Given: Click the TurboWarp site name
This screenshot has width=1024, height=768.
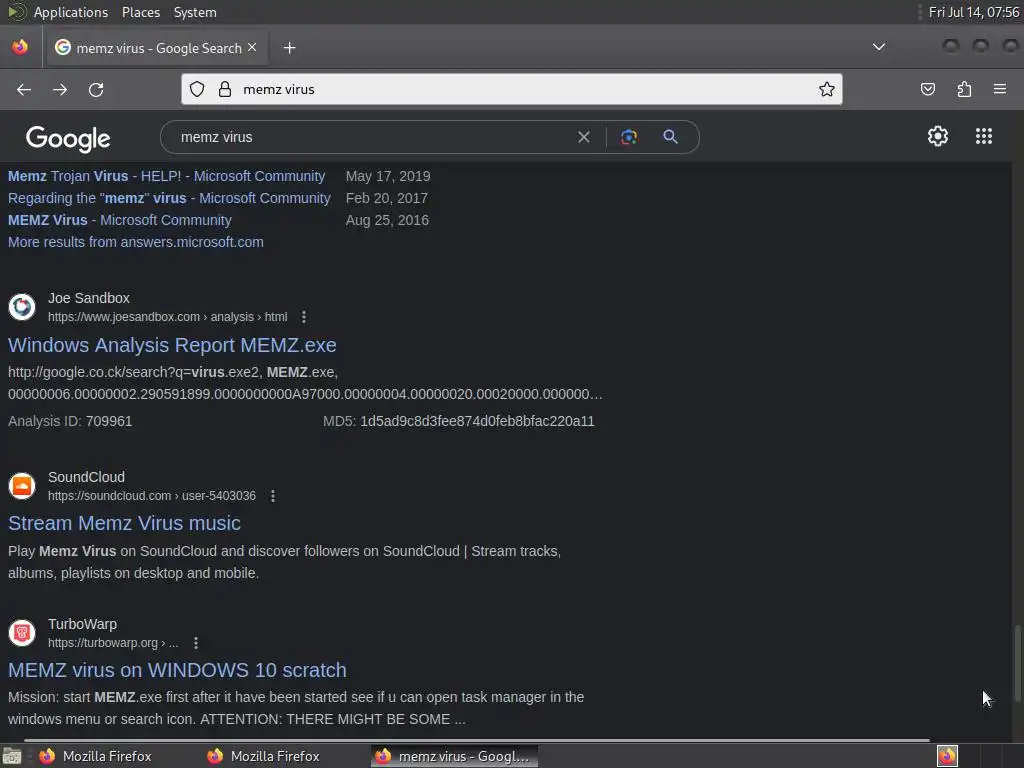Looking at the screenshot, I should [x=82, y=624].
